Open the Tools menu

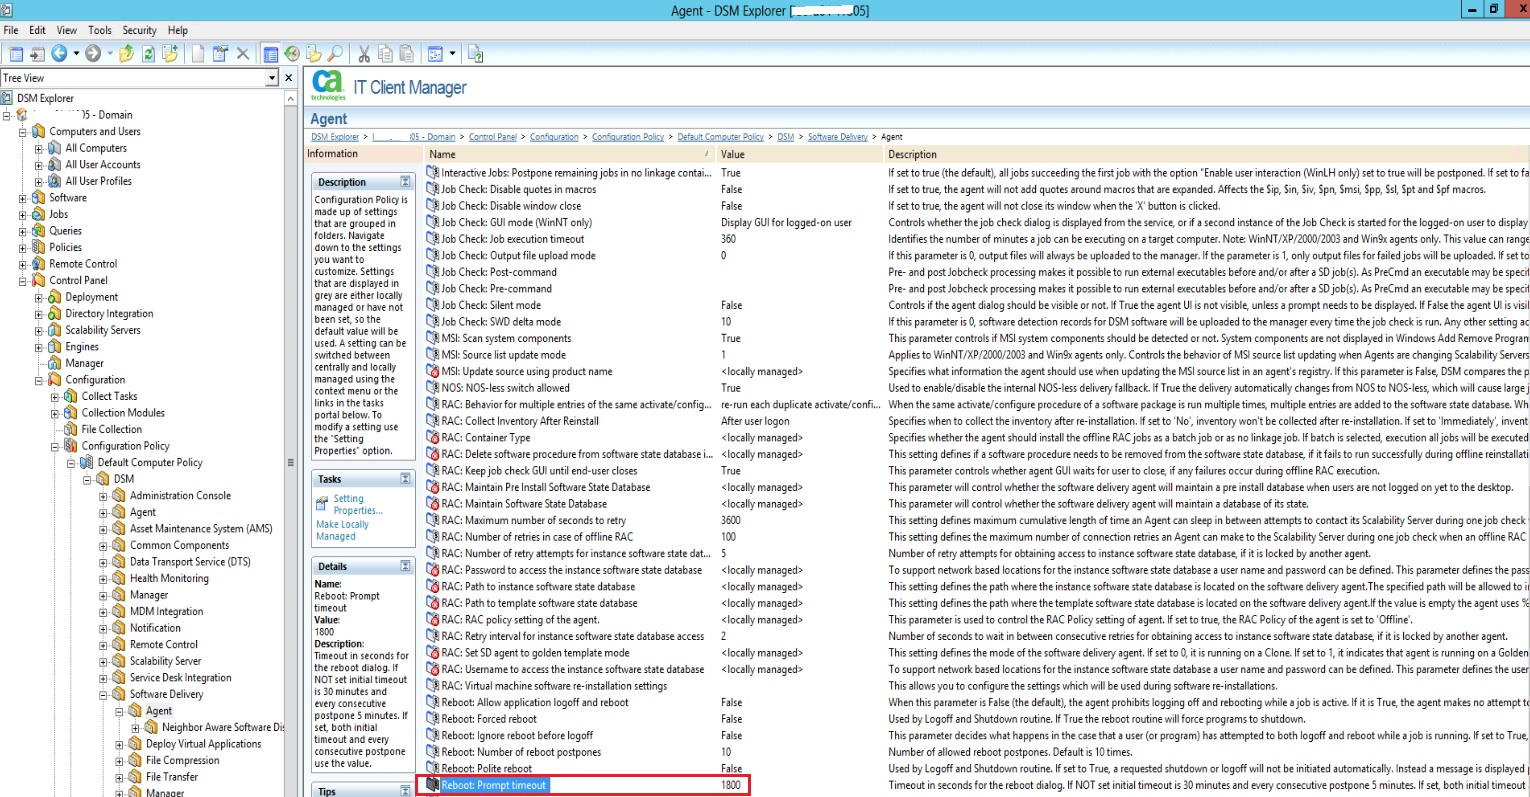100,30
